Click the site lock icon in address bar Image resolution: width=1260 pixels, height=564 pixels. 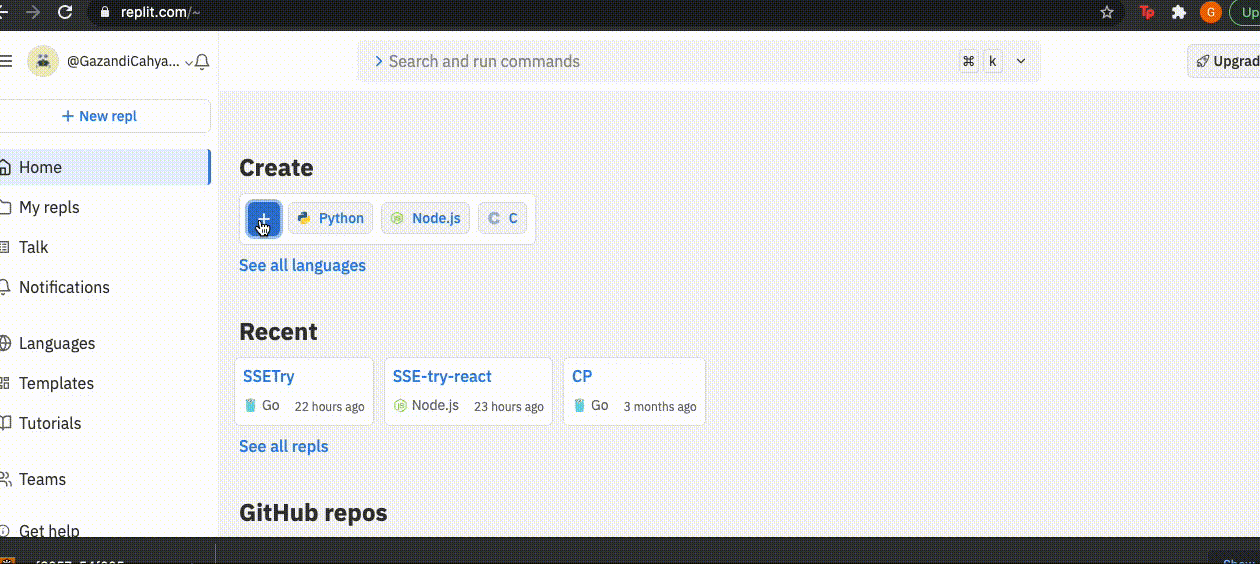105,13
